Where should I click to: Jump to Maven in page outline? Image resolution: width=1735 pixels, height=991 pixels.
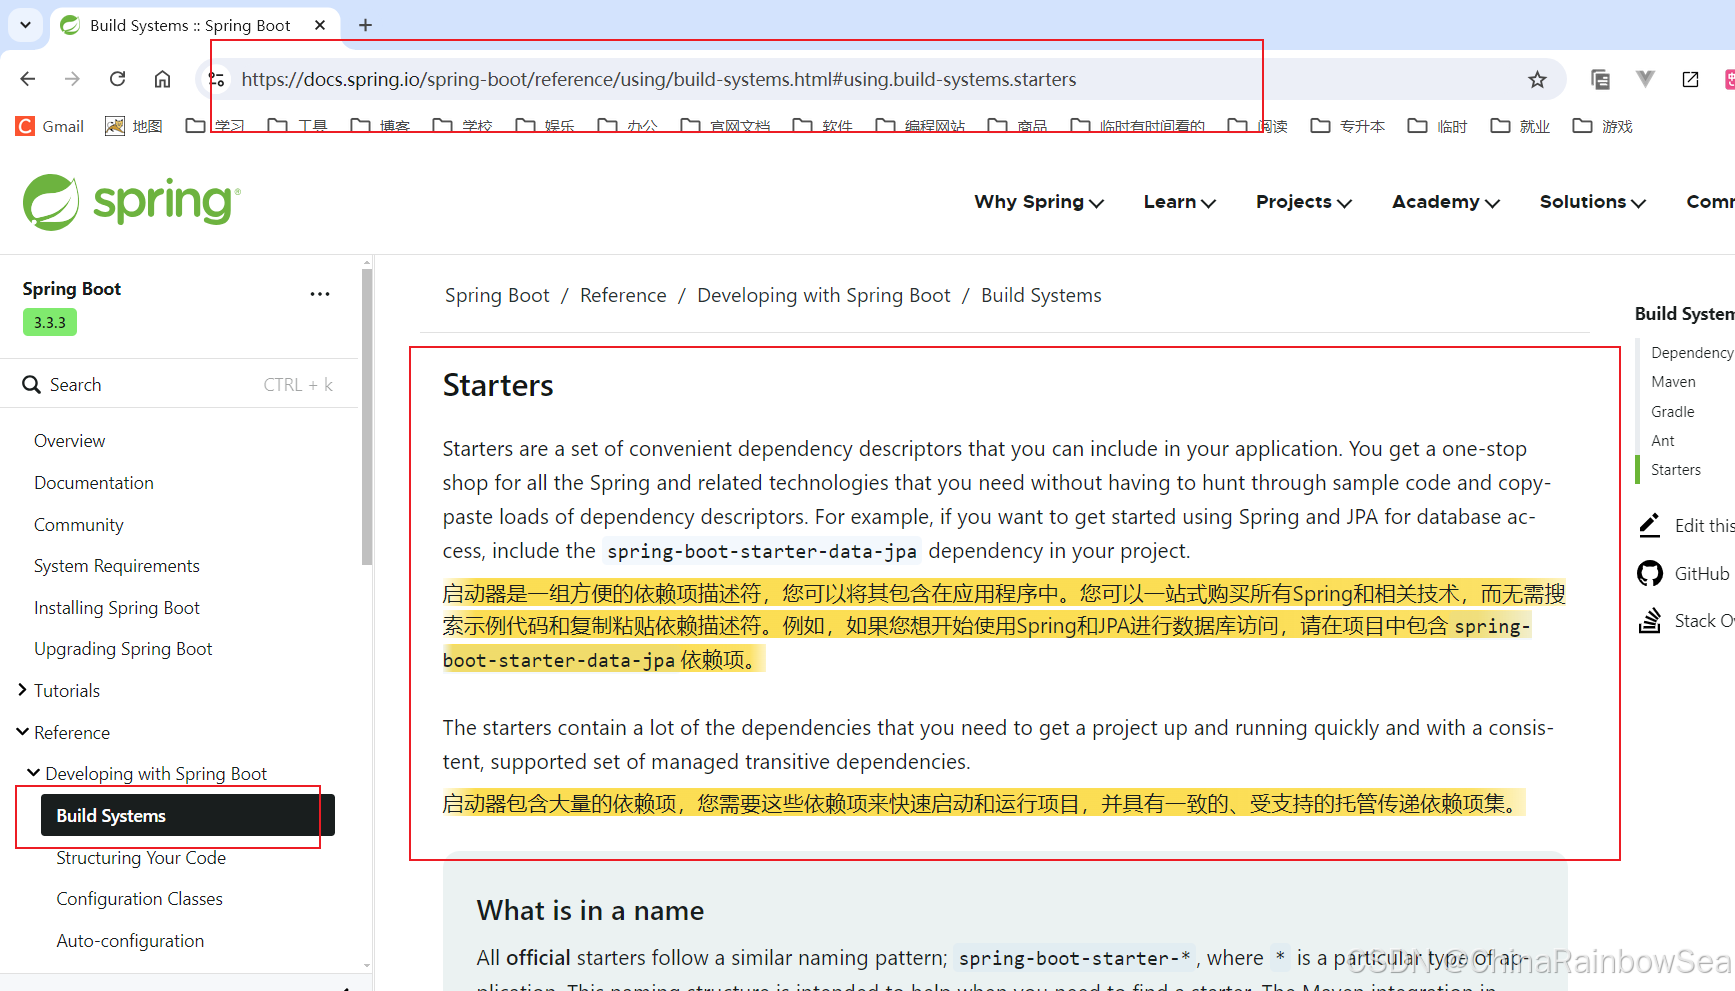(1673, 382)
